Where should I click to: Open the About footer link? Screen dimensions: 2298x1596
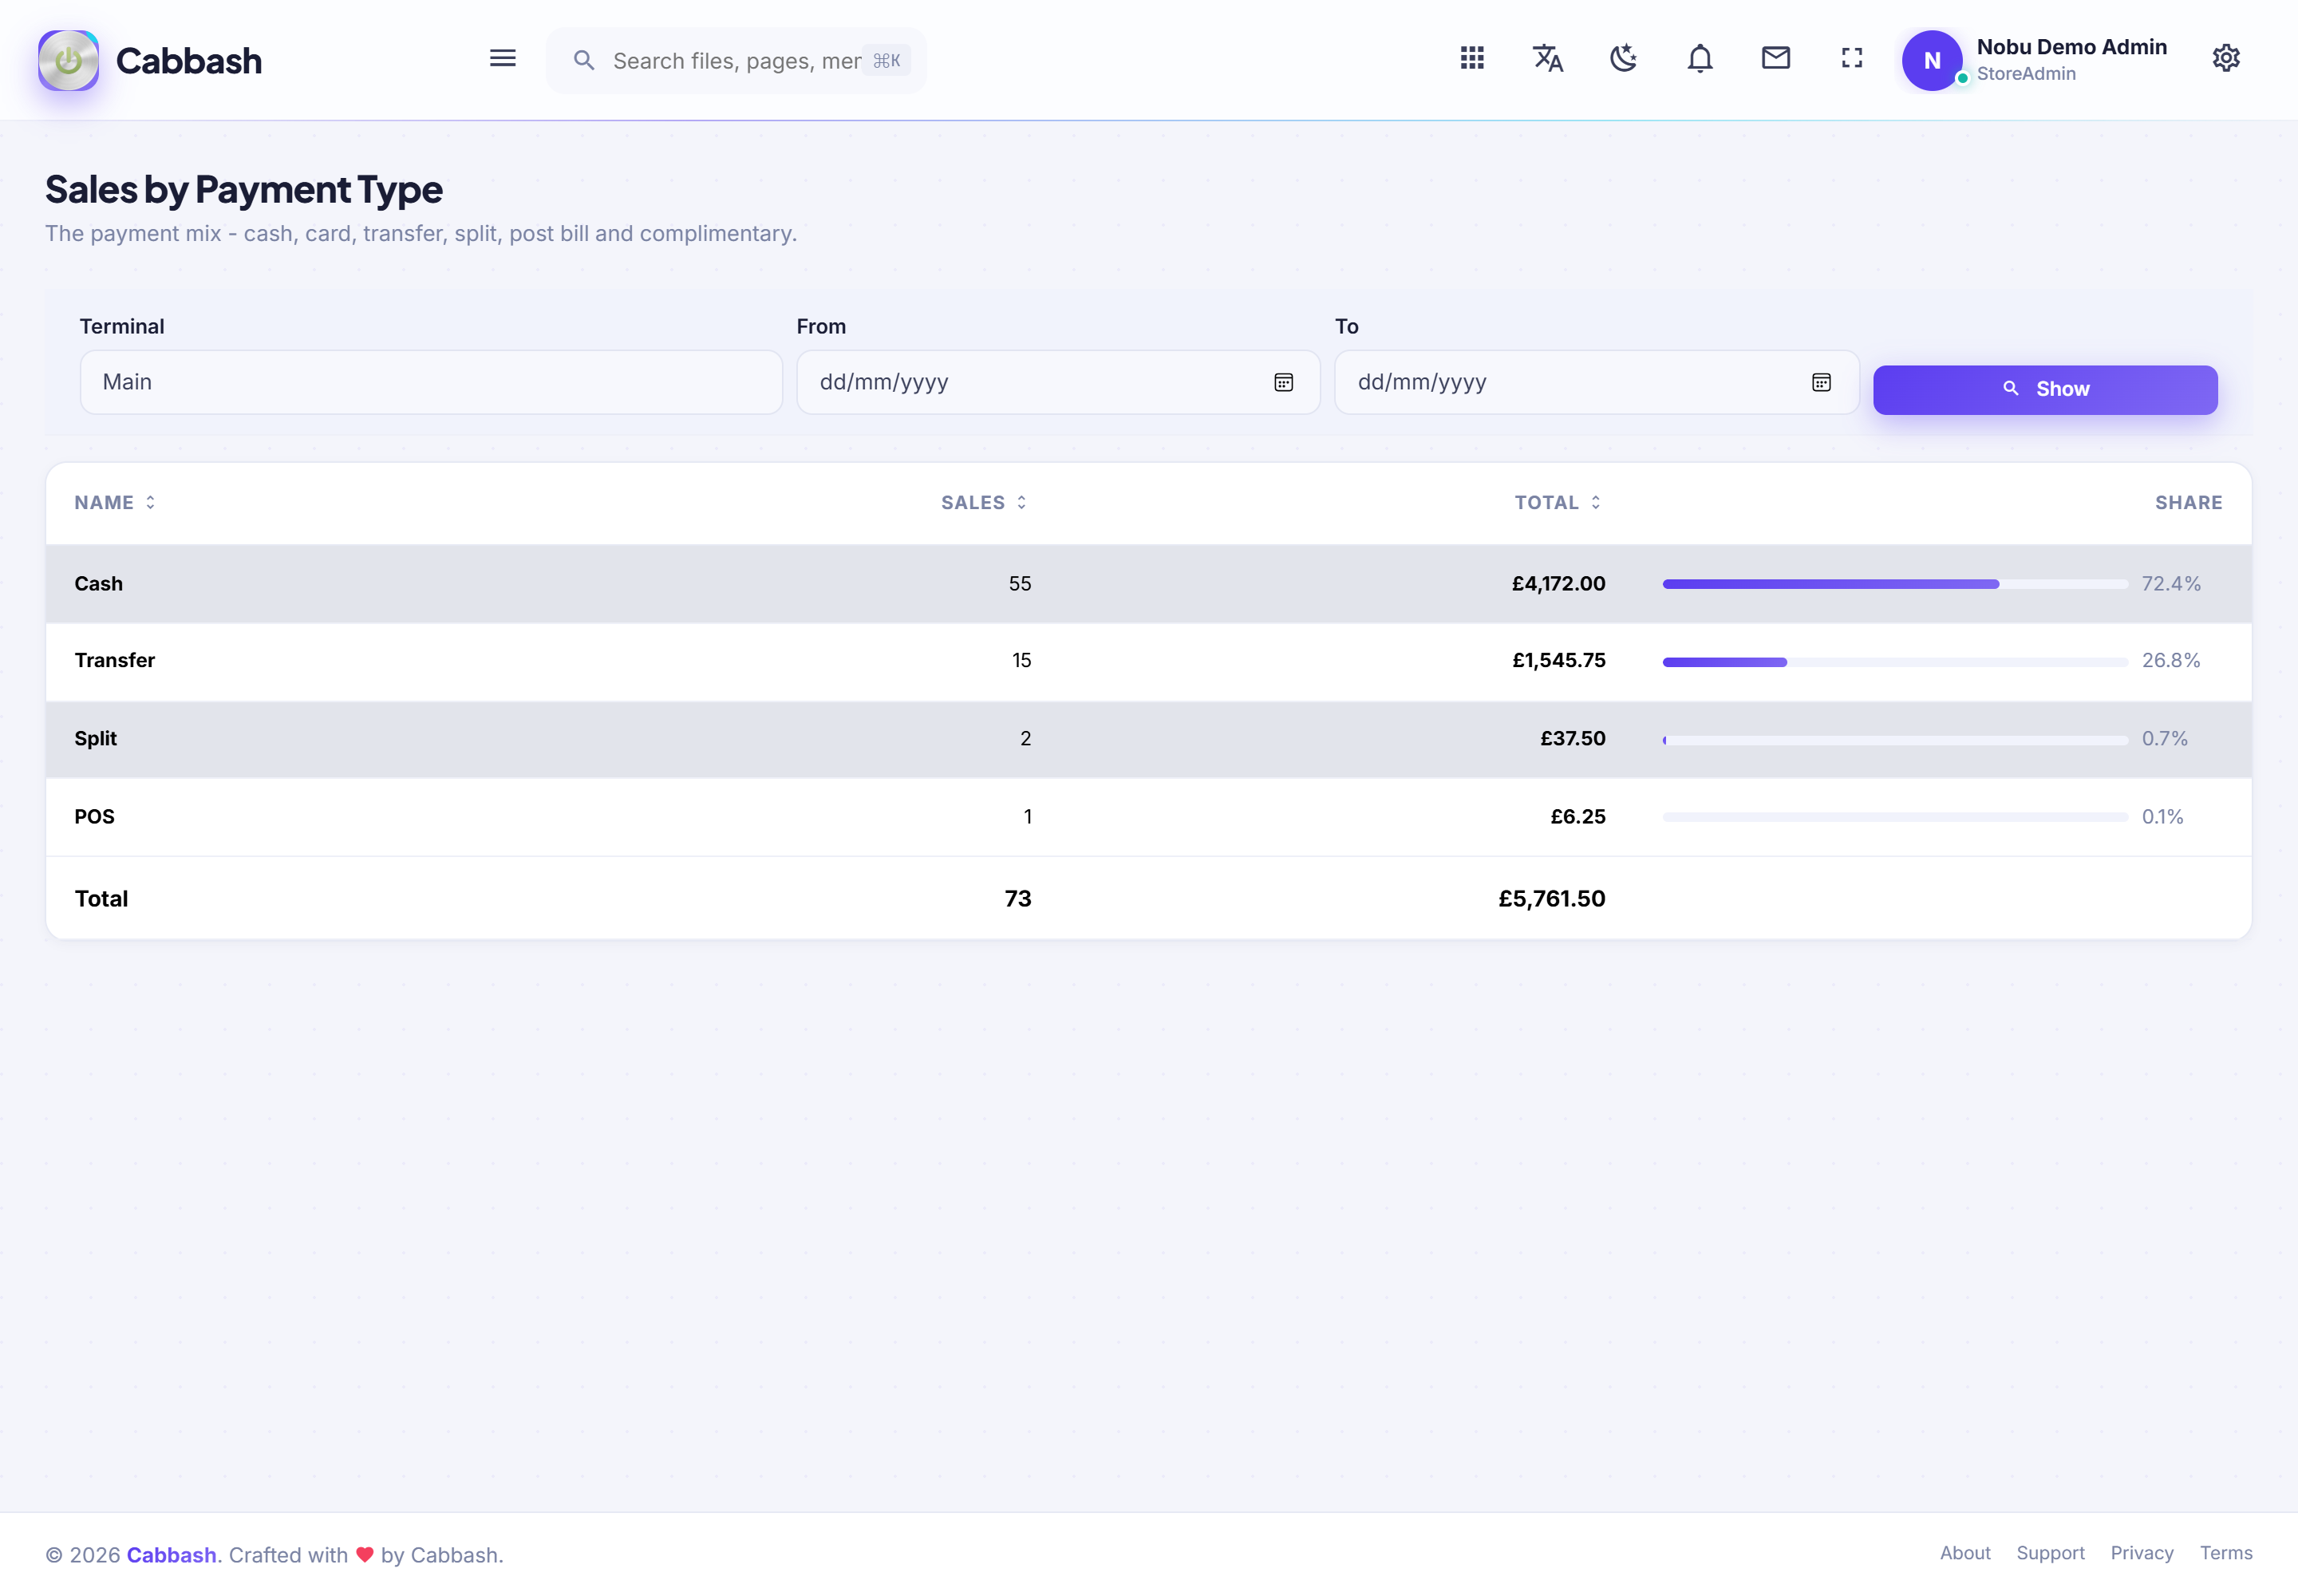click(x=1965, y=1553)
